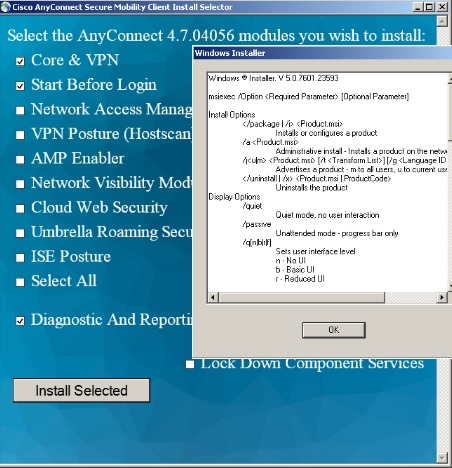Maximize the Install Selector window

pos(430,7)
